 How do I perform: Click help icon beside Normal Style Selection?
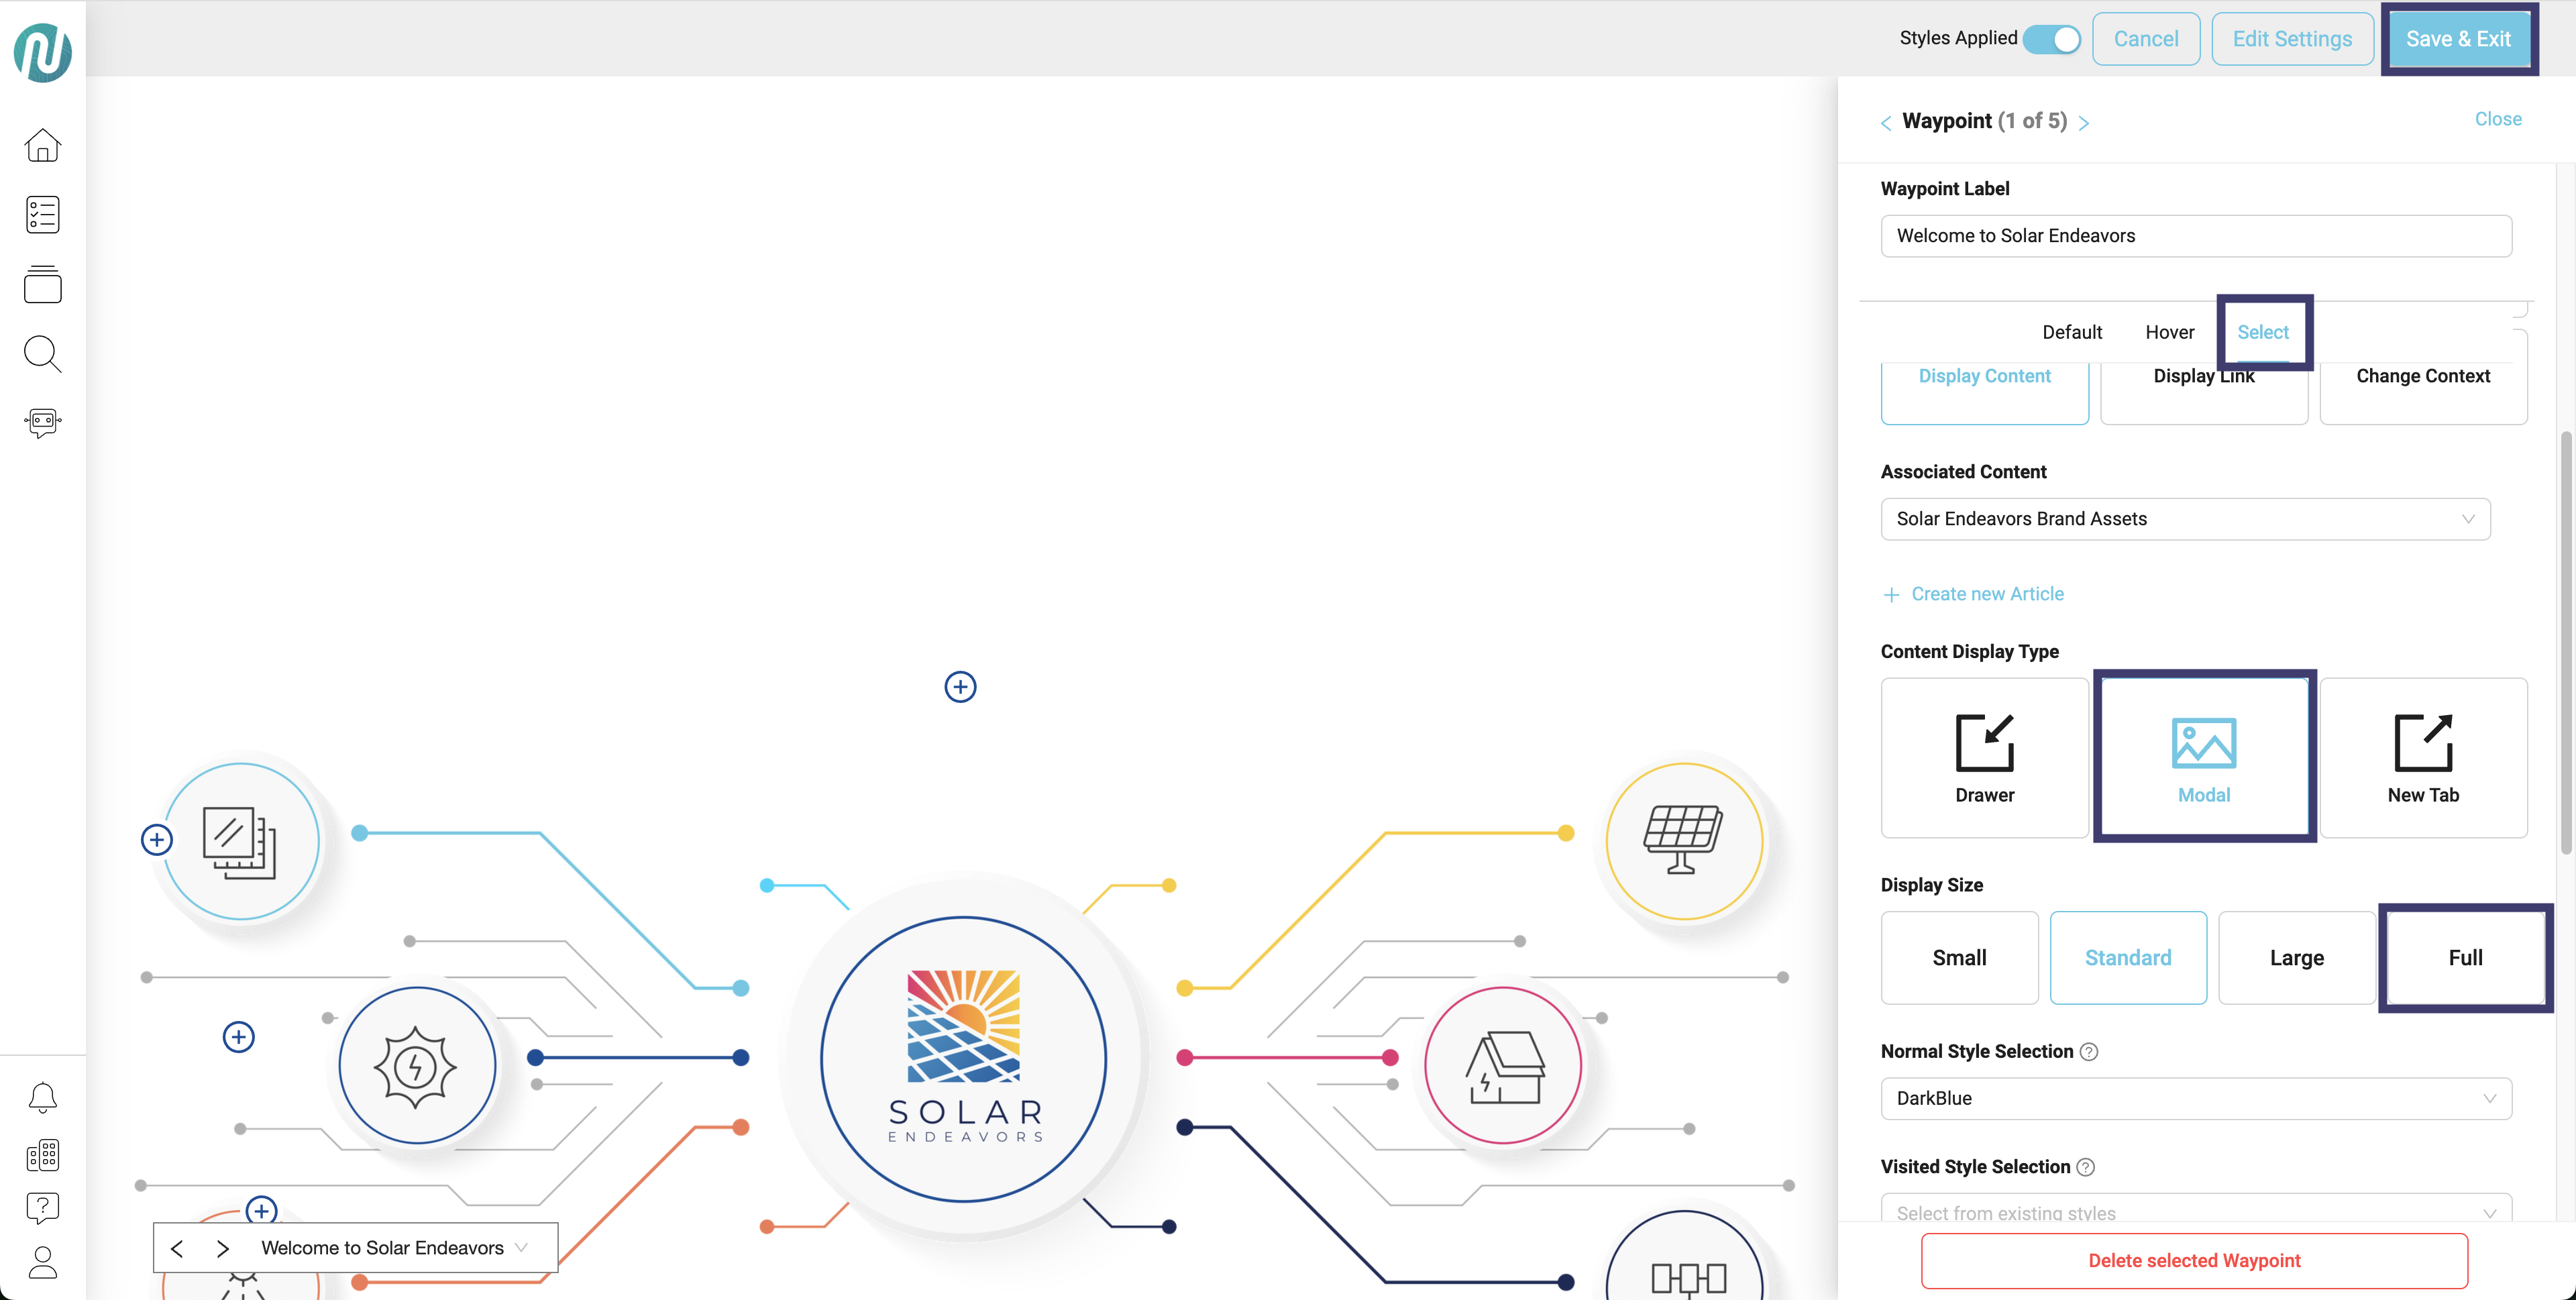click(x=2089, y=1052)
